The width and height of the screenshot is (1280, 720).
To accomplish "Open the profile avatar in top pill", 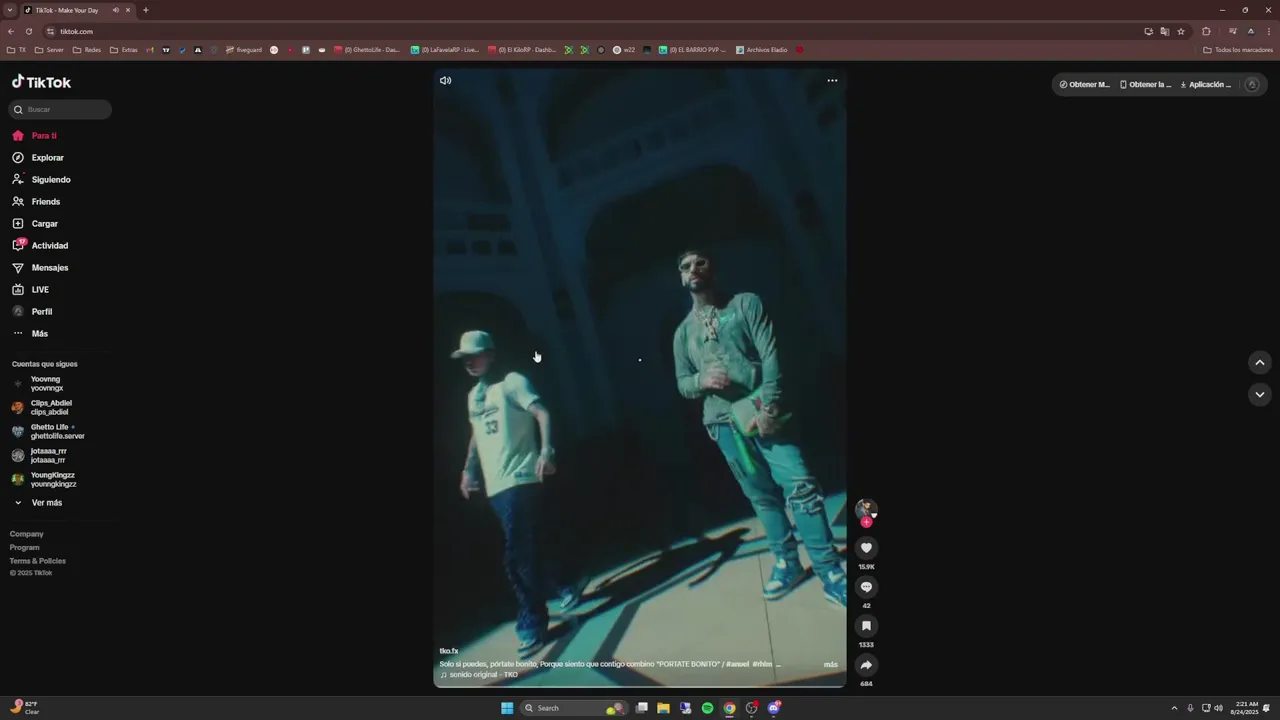I will tap(1251, 85).
